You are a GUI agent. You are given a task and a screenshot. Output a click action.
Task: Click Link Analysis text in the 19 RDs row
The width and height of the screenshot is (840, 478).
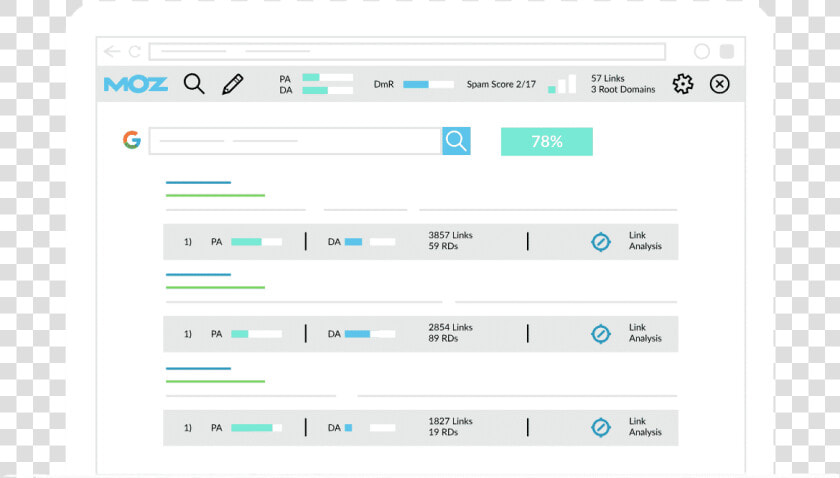645,427
